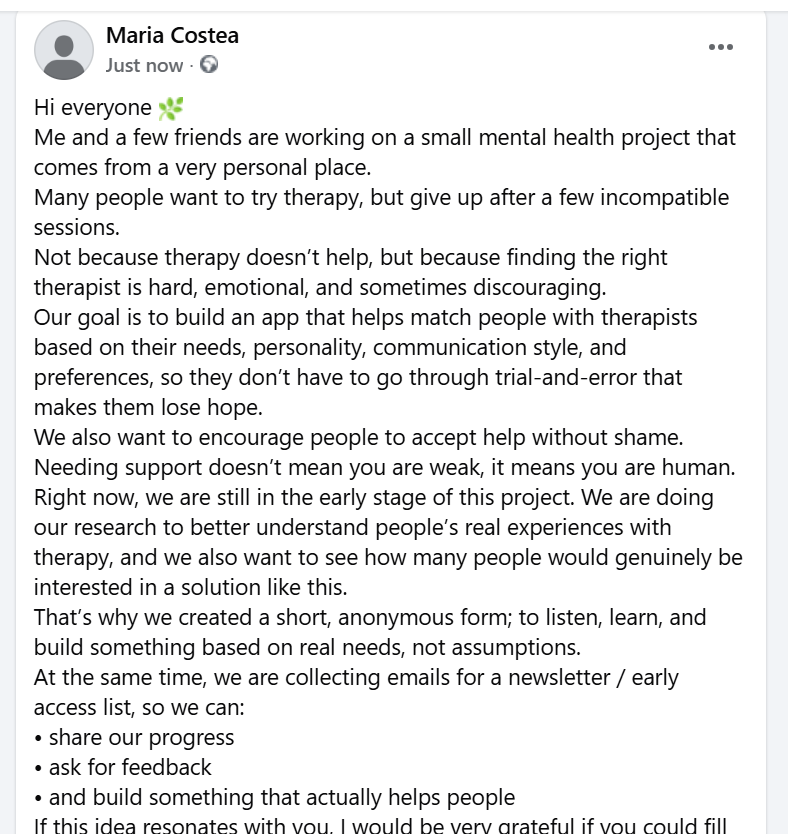Open the Maria Costea profile name link
This screenshot has height=834, width=788.
172,37
